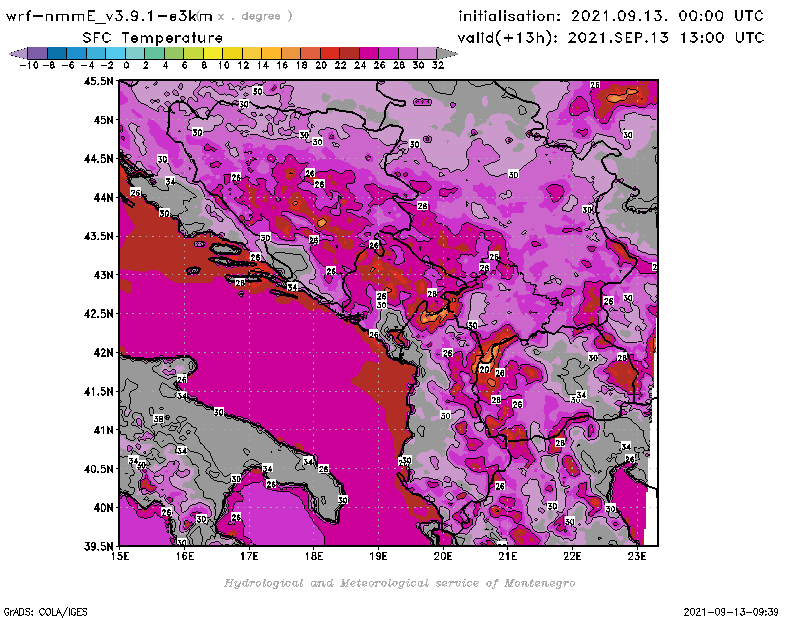This screenshot has width=800, height=618.
Task: Select the cyan legend swatch between -2 and 0
Action: [x=115, y=53]
